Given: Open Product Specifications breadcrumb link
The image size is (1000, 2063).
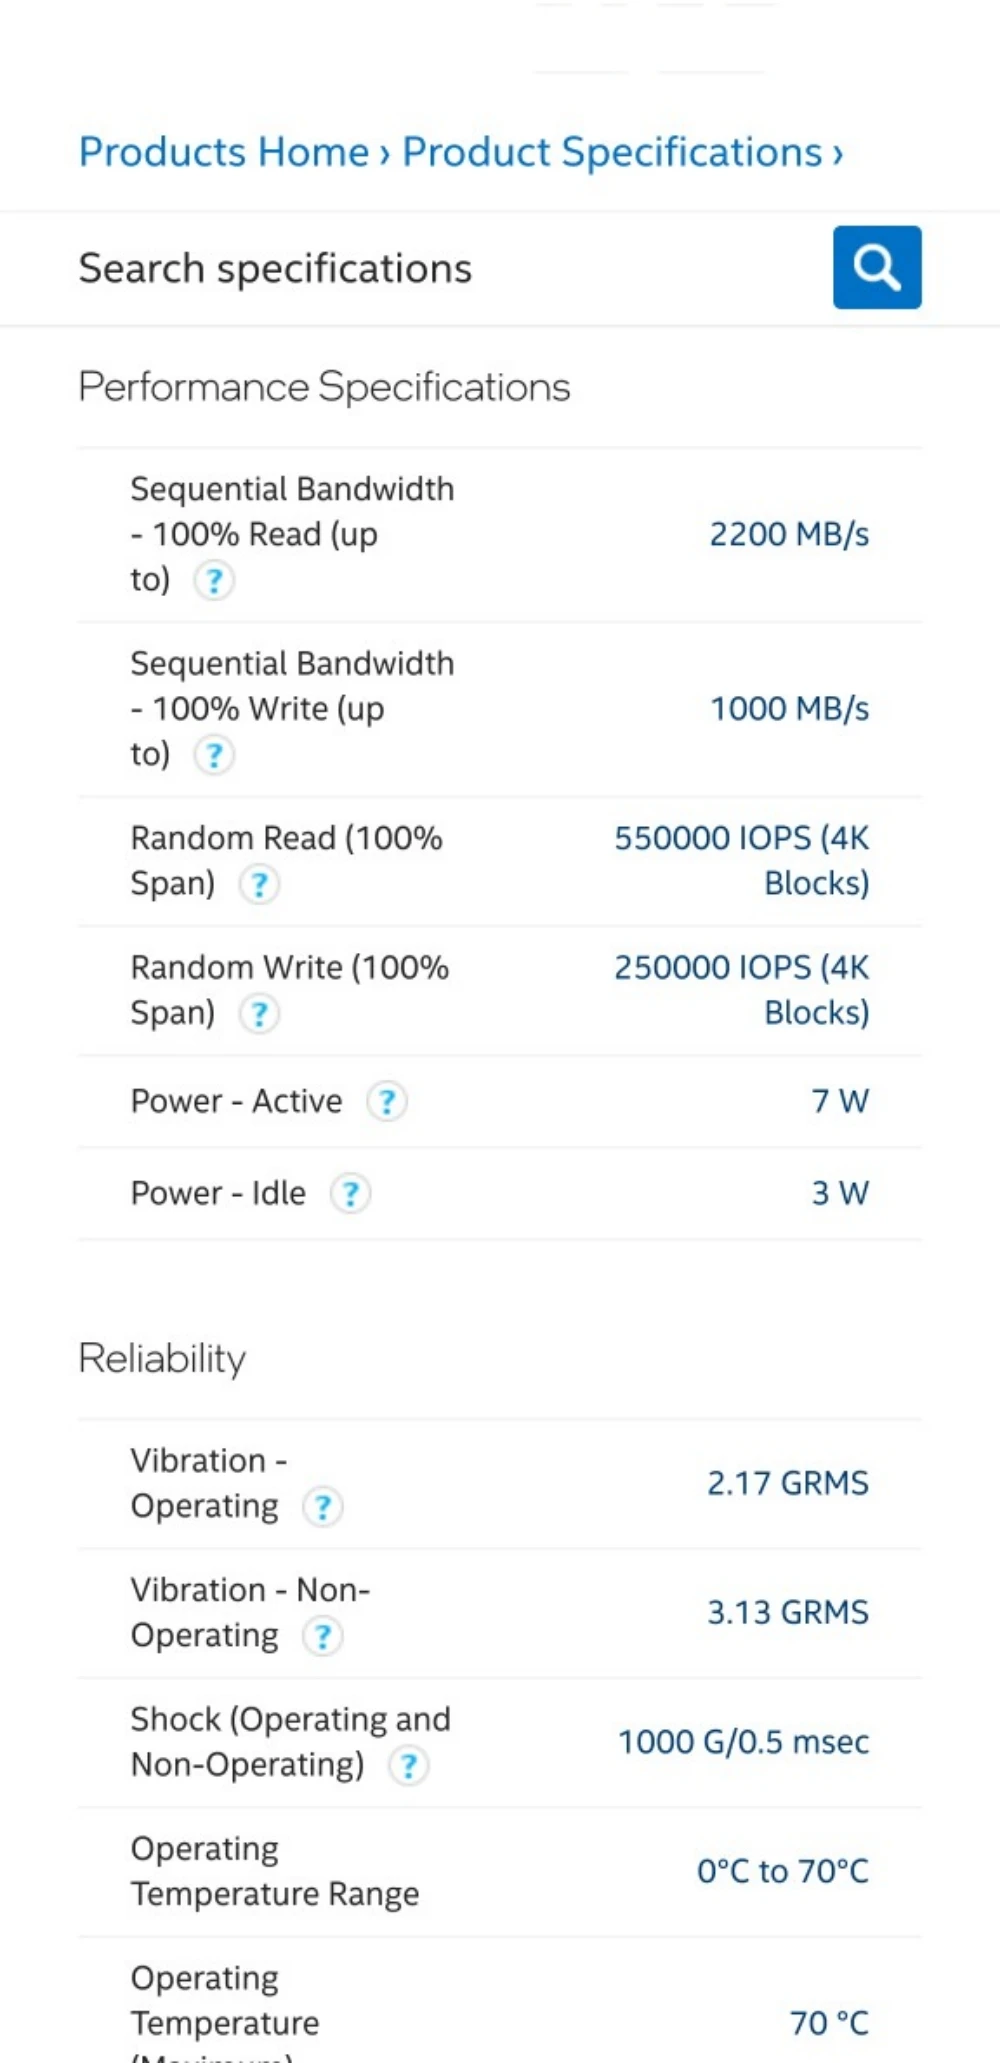Looking at the screenshot, I should tap(612, 152).
